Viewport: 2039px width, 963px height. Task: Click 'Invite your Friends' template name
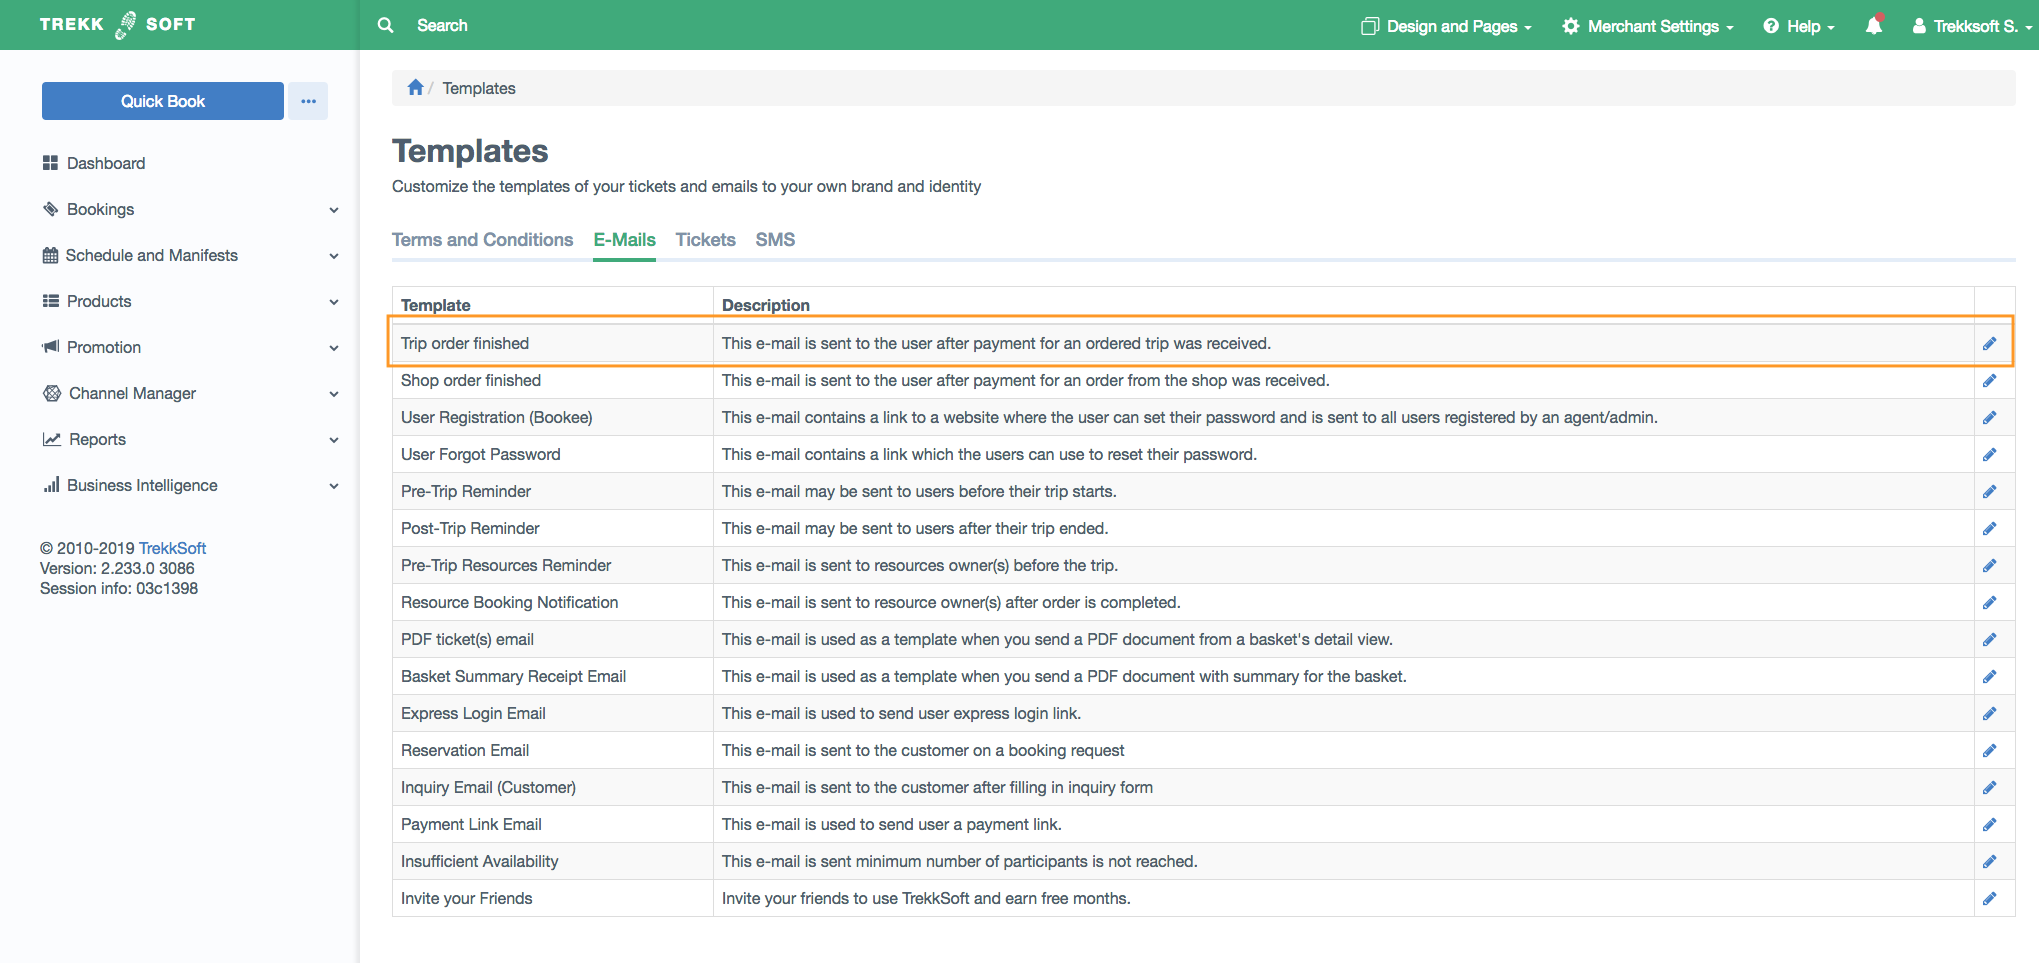[x=467, y=898]
